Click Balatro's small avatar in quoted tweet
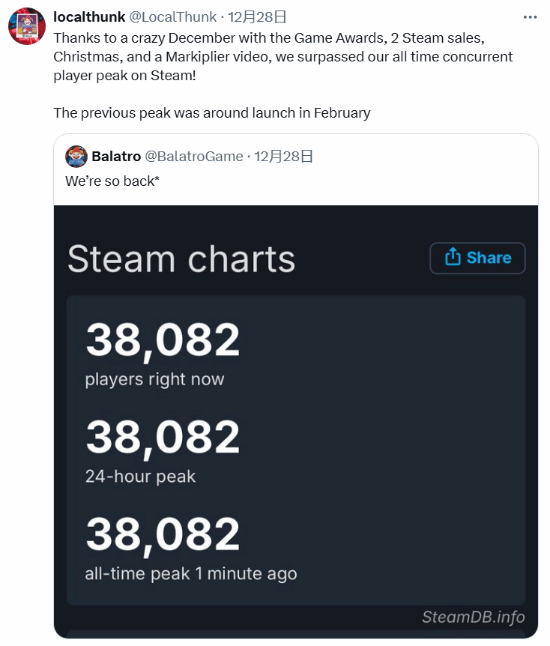This screenshot has width=550, height=646. pyautogui.click(x=76, y=157)
